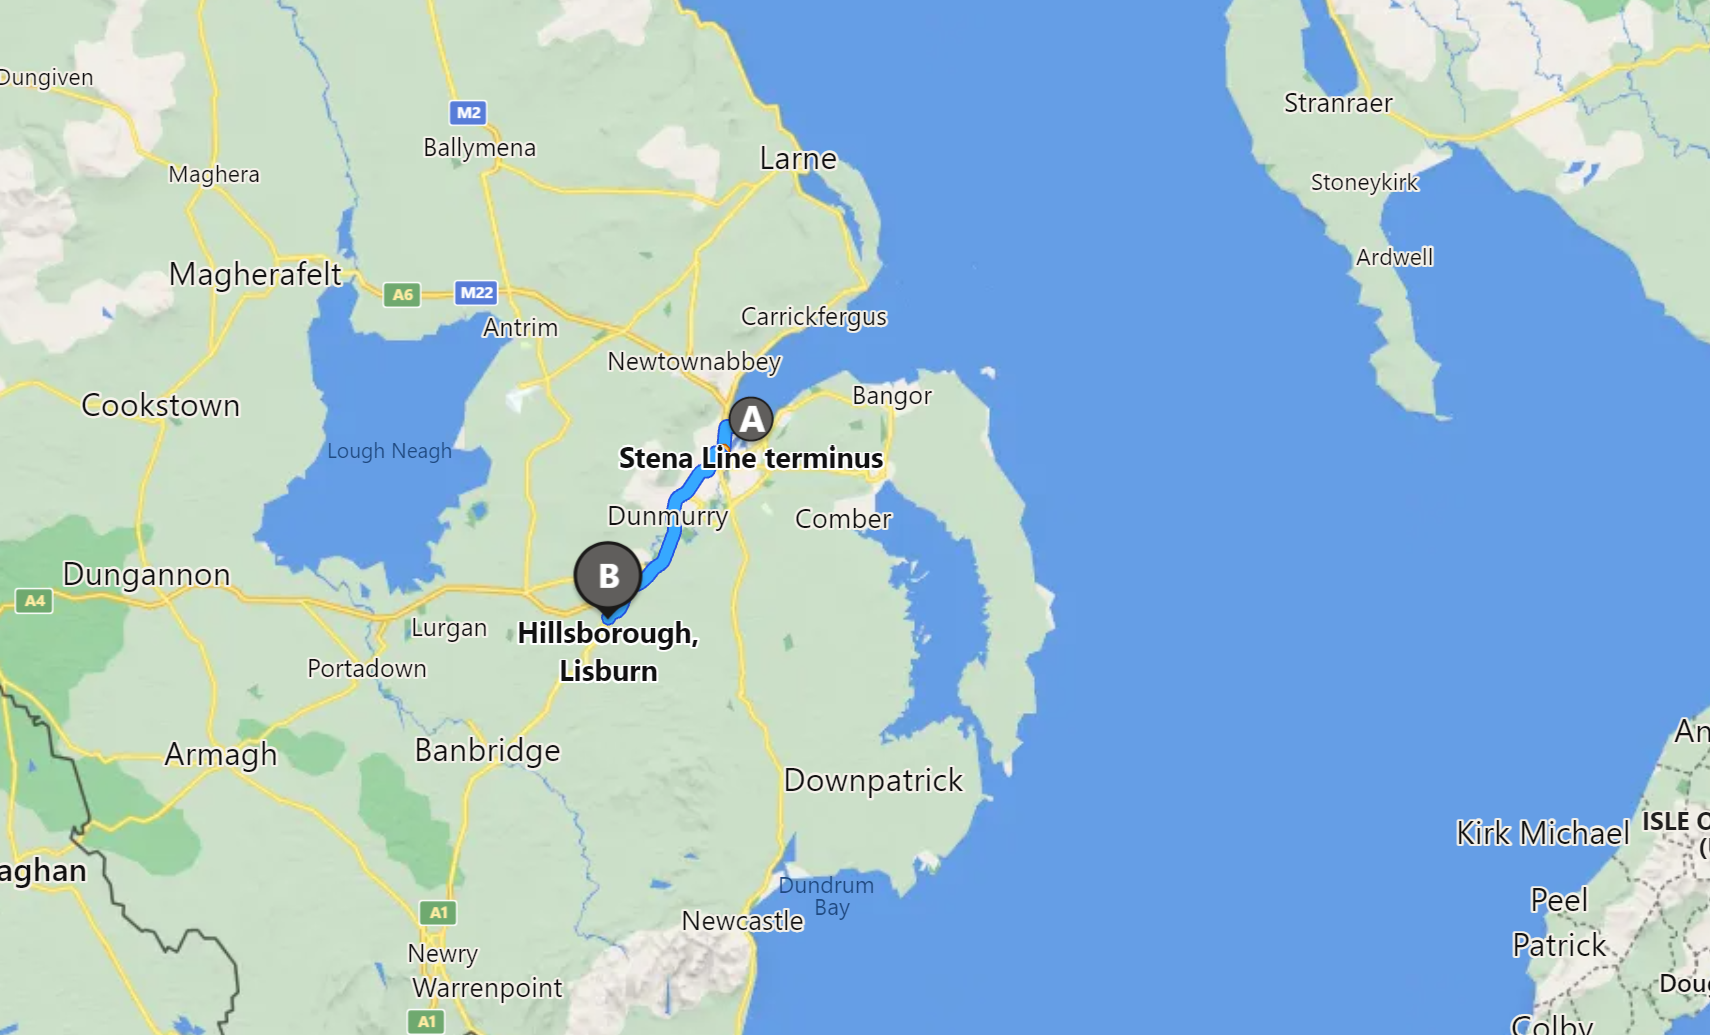Click the Kirk Michael label
This screenshot has width=1710, height=1035.
[x=1543, y=833]
